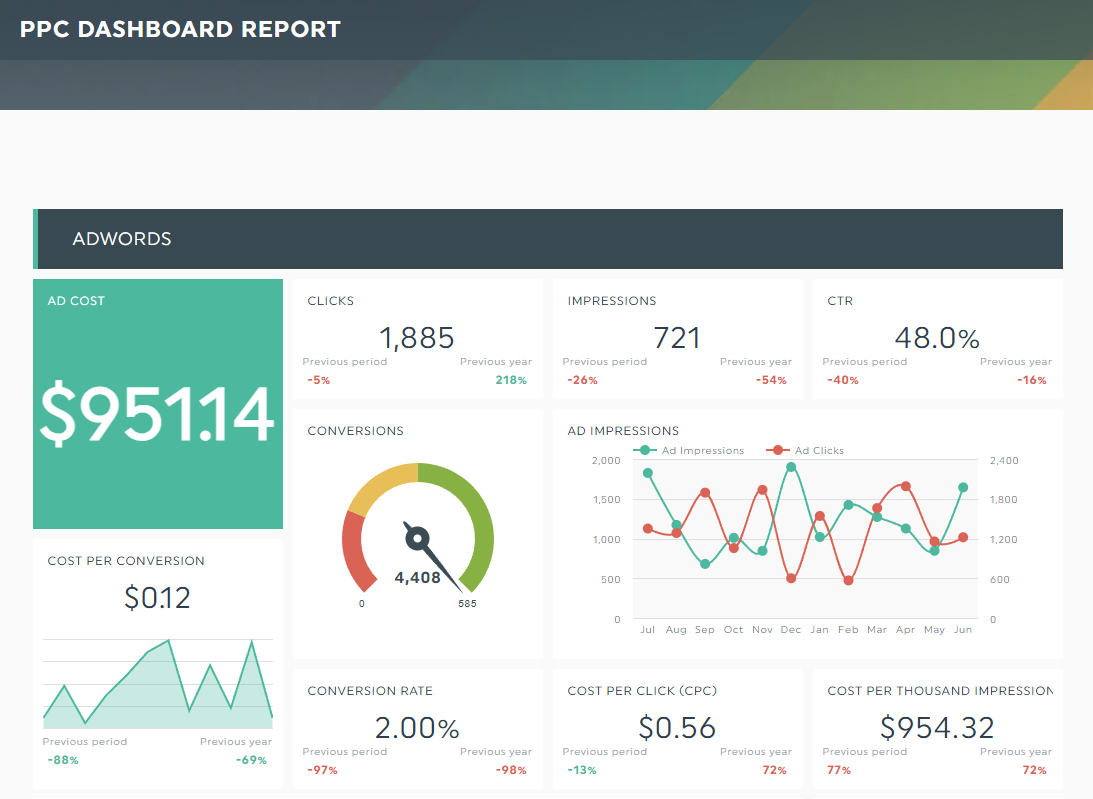Select the $0.12 cost per conversion value
Screen dimensions: 1093x799
[158, 598]
